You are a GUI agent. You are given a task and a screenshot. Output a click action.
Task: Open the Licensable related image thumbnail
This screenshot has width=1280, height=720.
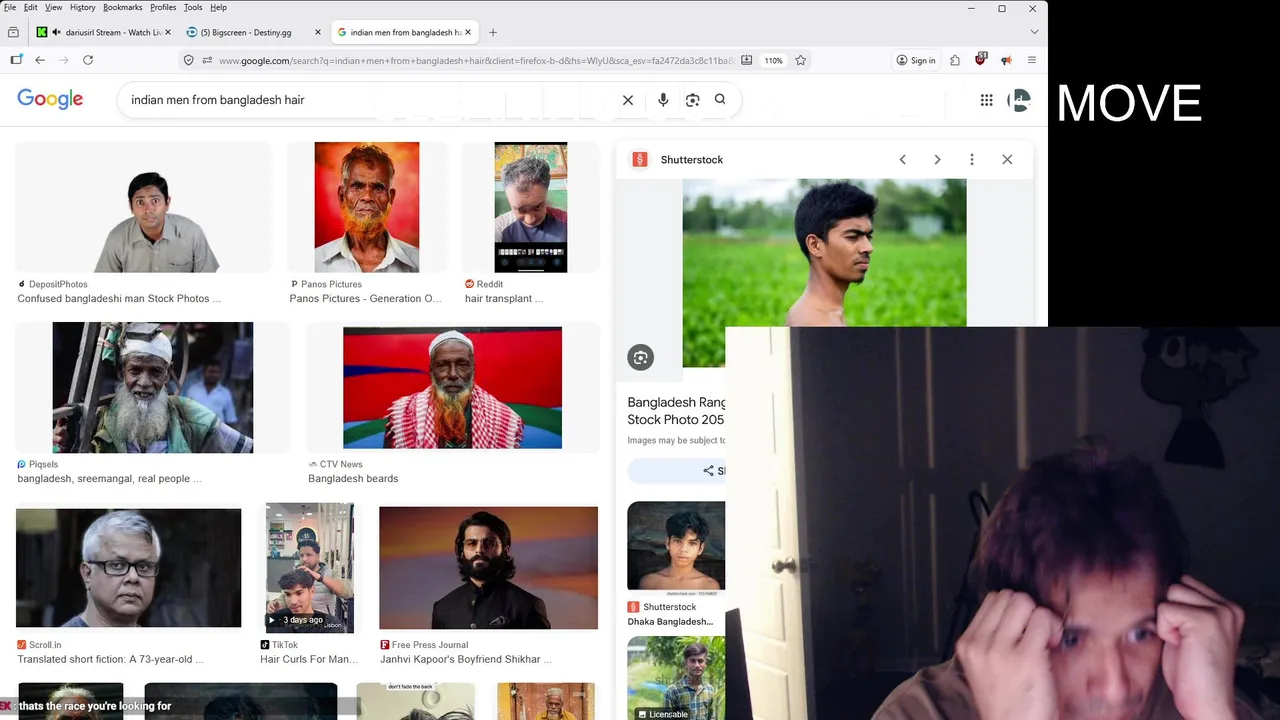(676, 678)
